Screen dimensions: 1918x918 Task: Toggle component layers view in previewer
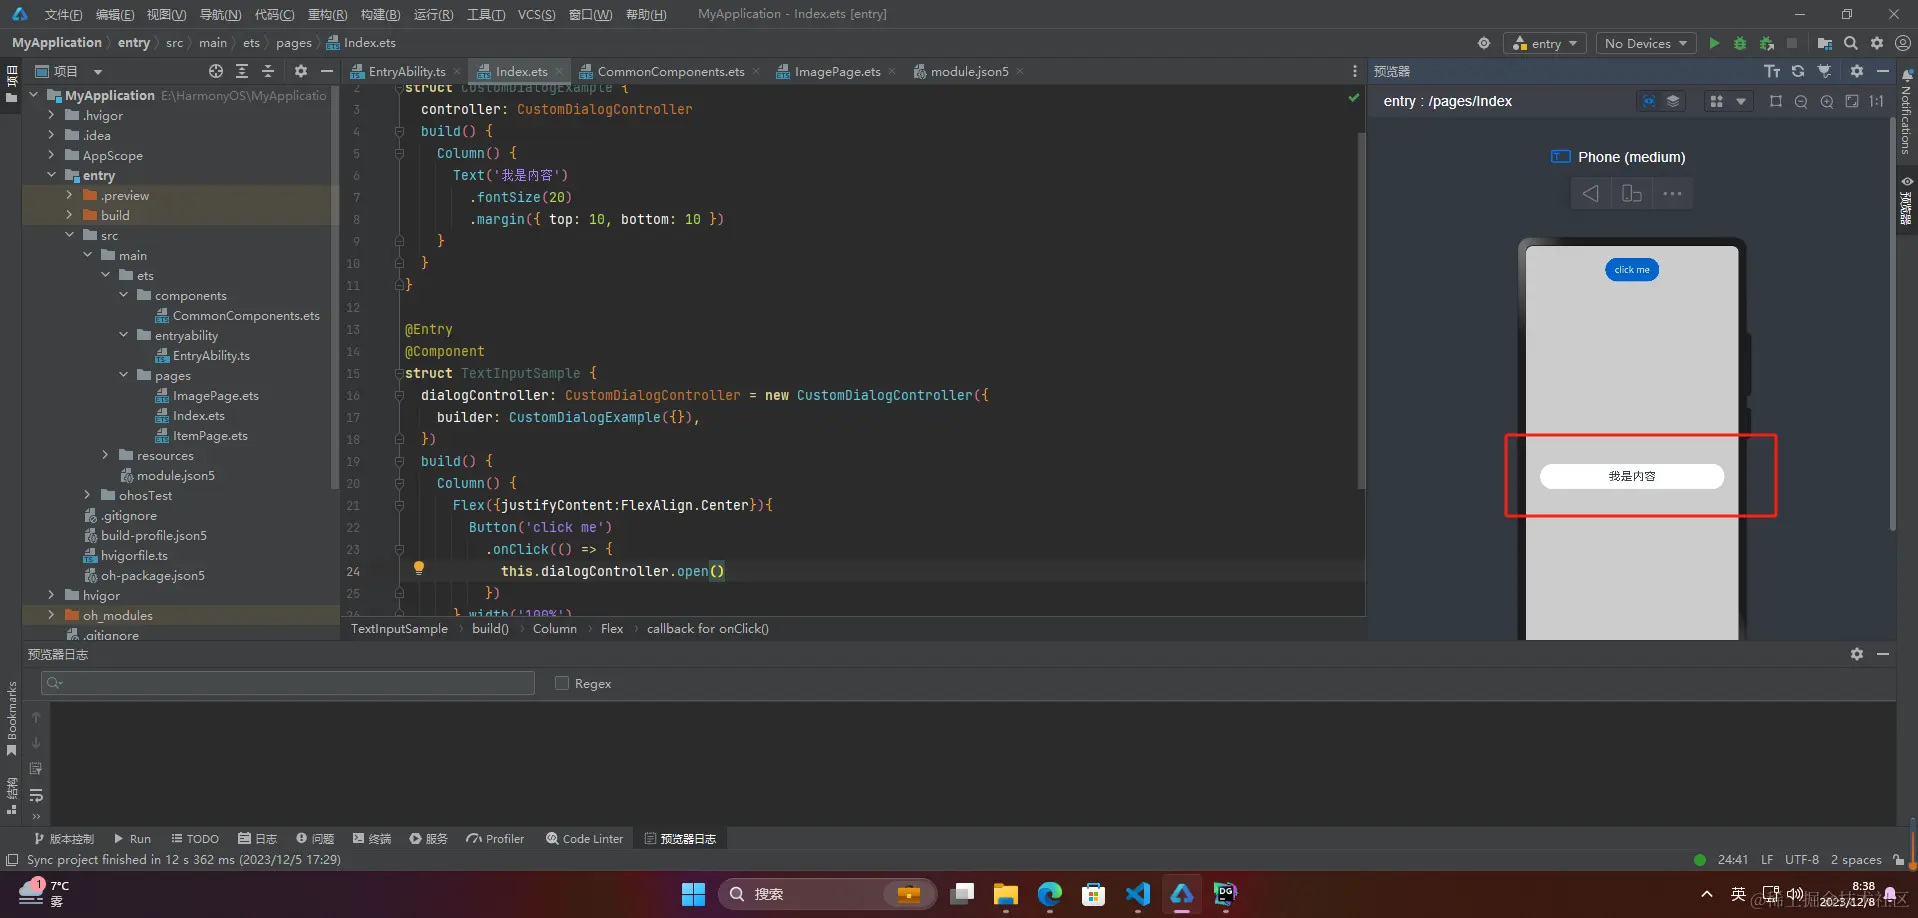point(1673,101)
